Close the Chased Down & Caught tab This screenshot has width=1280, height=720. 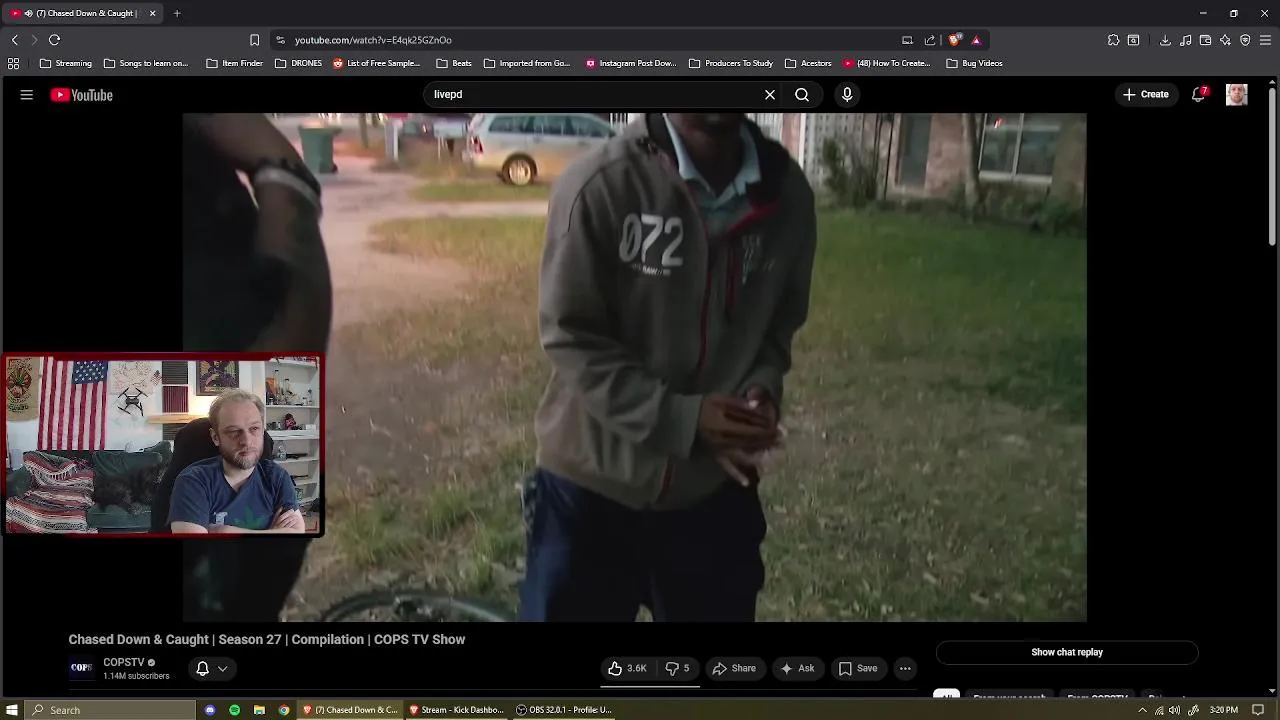(152, 13)
